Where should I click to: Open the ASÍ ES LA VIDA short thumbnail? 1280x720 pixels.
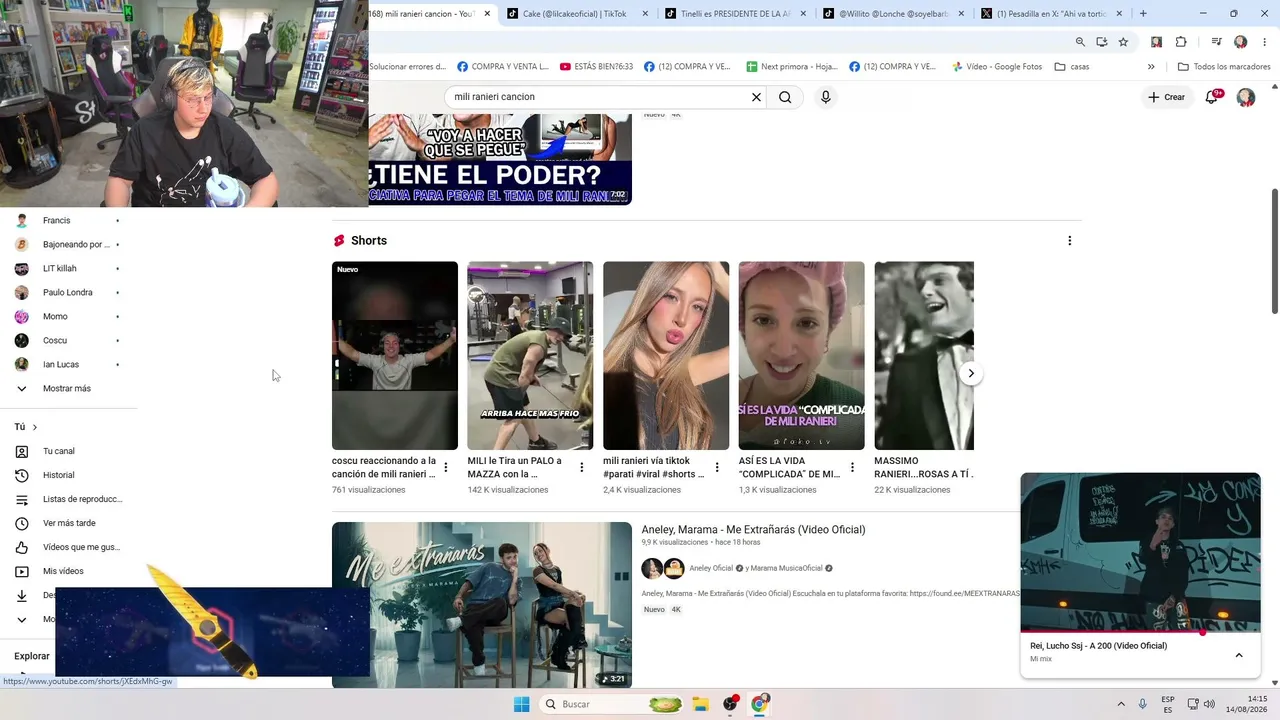[802, 356]
